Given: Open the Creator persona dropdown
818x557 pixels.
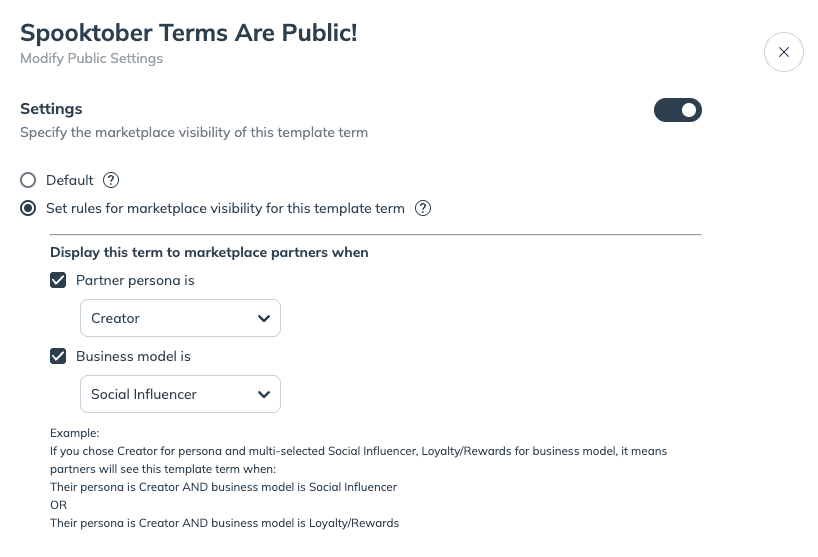Looking at the screenshot, I should [180, 318].
